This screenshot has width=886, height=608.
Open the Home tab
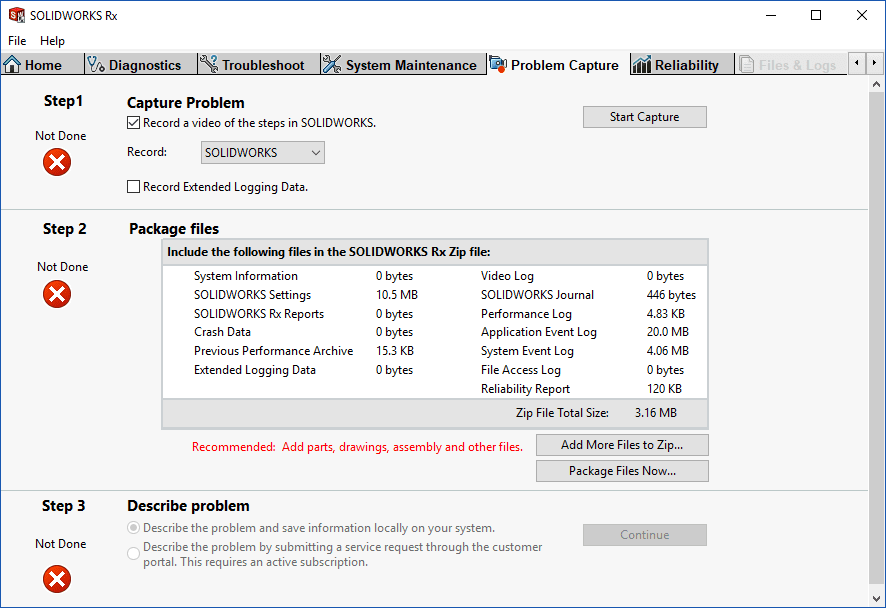42,64
